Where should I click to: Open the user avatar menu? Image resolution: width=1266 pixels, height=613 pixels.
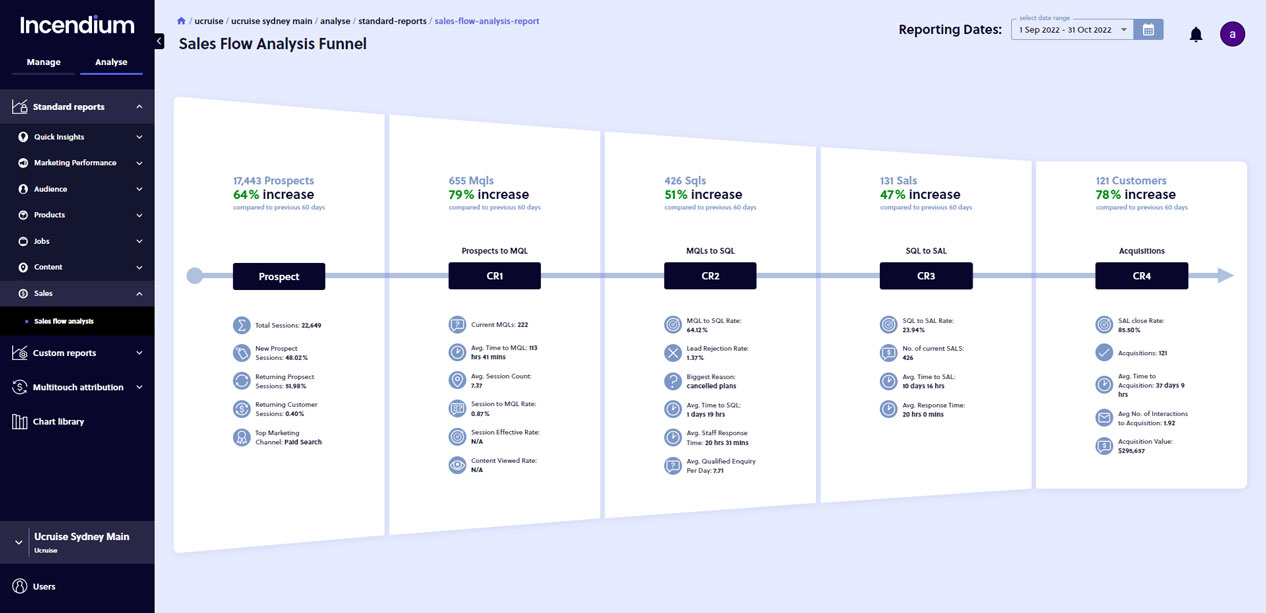point(1232,34)
